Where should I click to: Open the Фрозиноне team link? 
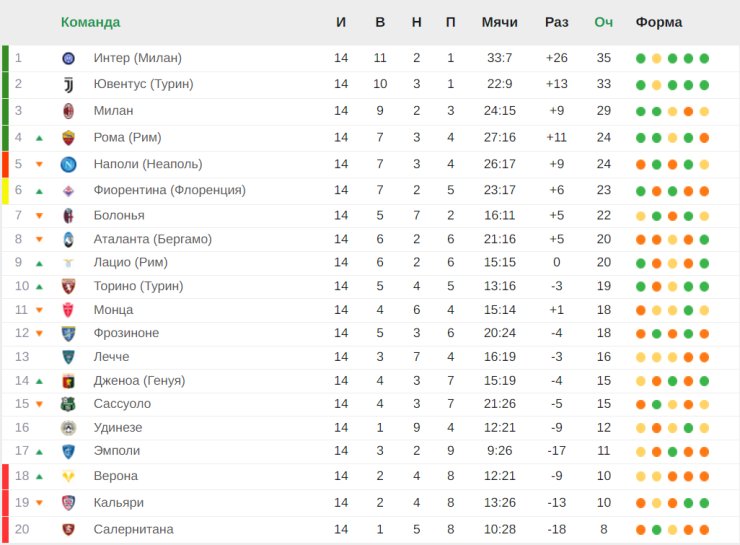pos(126,333)
